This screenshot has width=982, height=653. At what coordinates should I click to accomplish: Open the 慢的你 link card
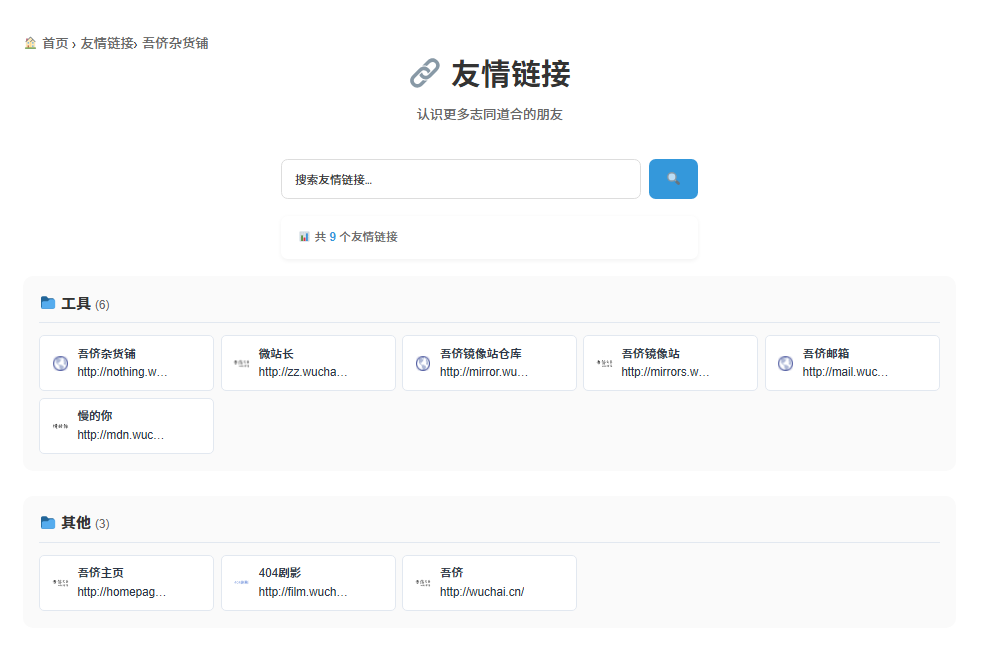pos(127,426)
